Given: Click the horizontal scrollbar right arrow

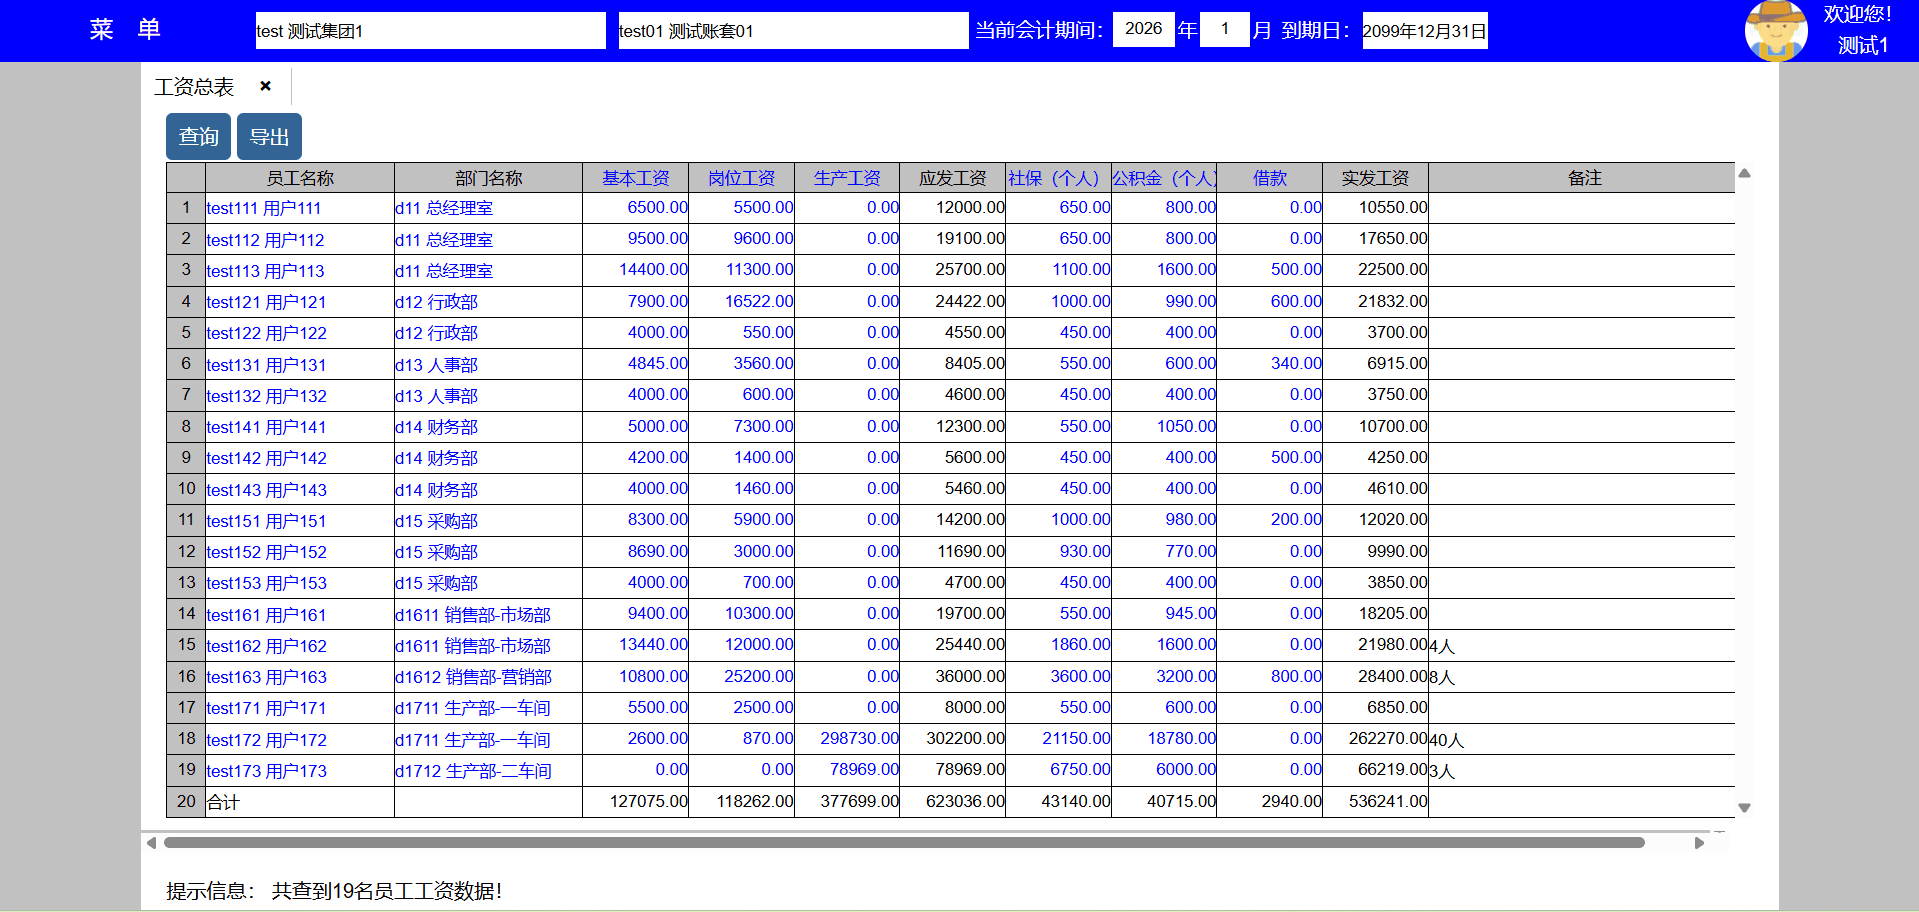Looking at the screenshot, I should pos(1699,843).
